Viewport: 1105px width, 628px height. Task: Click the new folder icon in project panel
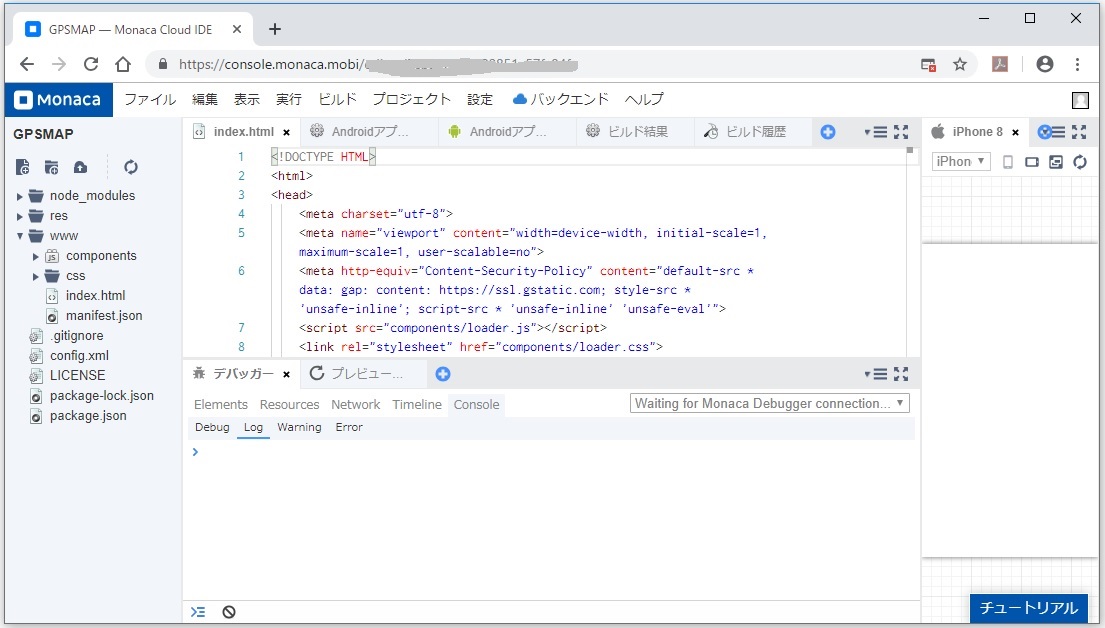pyautogui.click(x=51, y=167)
